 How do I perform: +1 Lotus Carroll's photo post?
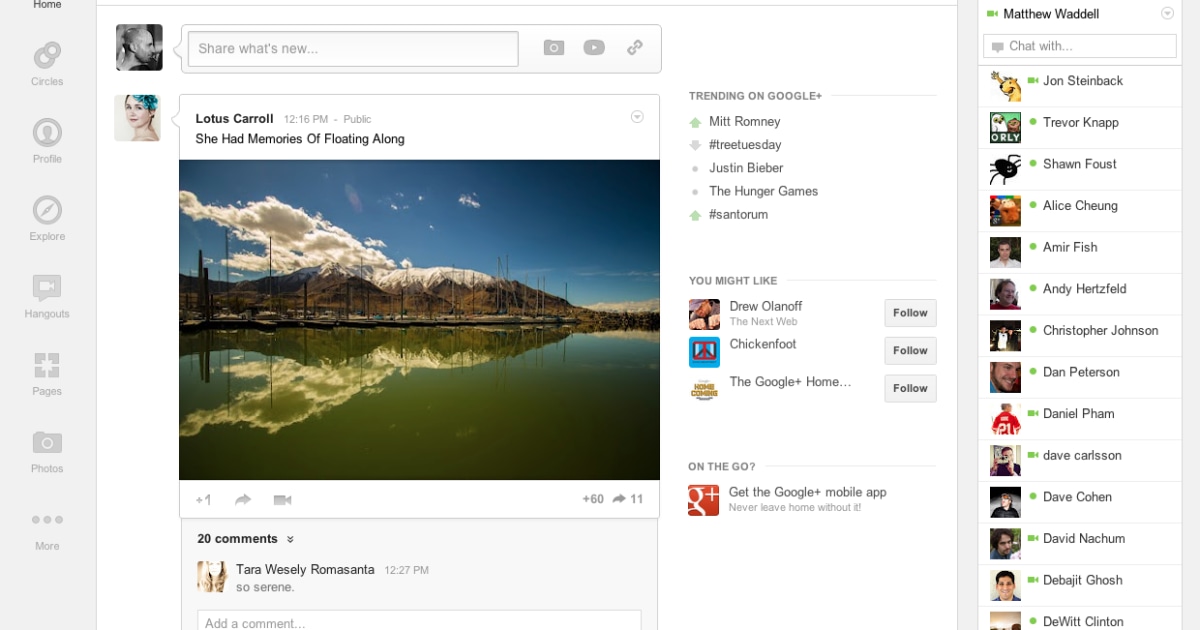[203, 498]
